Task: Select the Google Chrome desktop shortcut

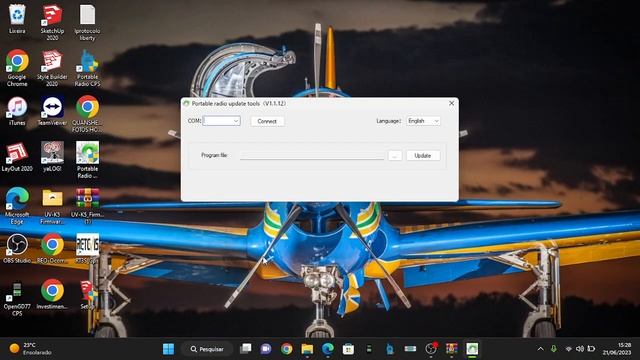Action: click(17, 68)
